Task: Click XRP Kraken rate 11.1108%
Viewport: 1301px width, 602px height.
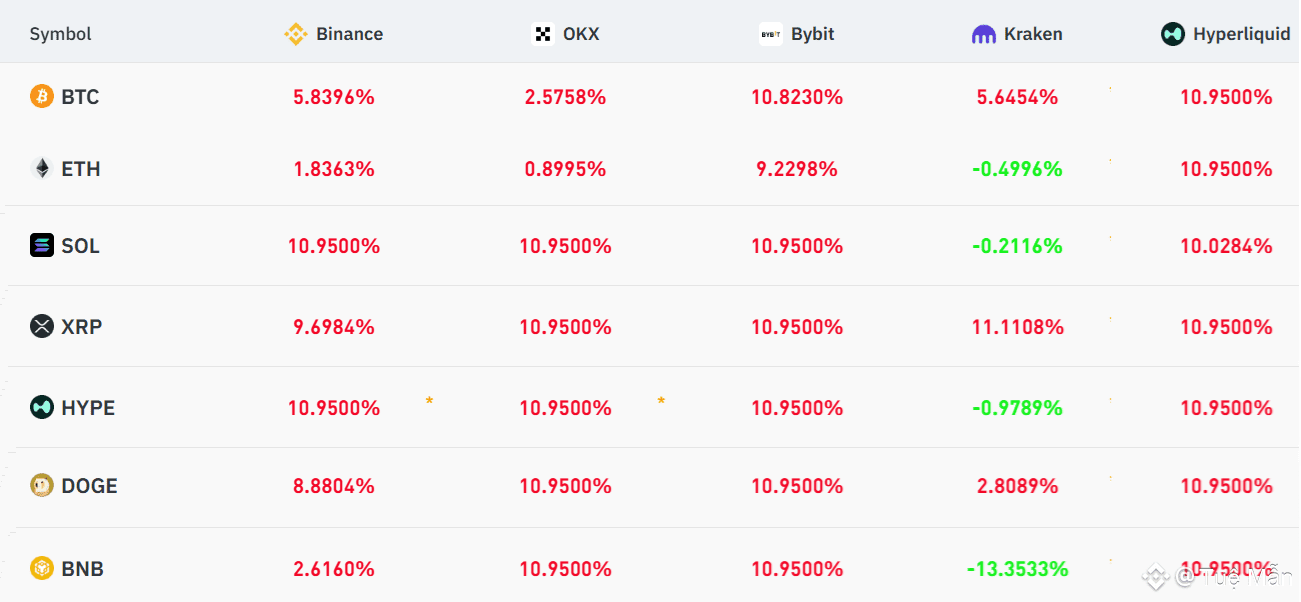Action: (x=1017, y=327)
